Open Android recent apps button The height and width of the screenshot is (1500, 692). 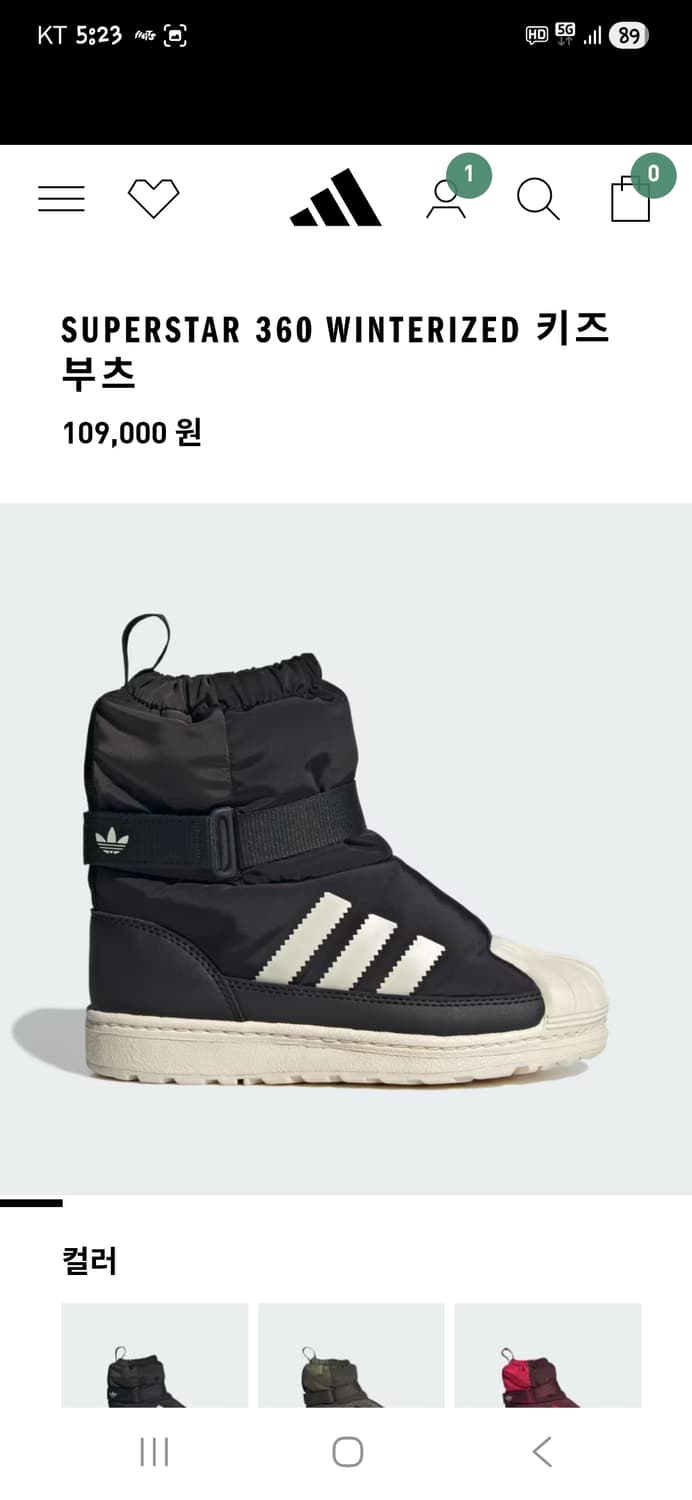point(154,1451)
